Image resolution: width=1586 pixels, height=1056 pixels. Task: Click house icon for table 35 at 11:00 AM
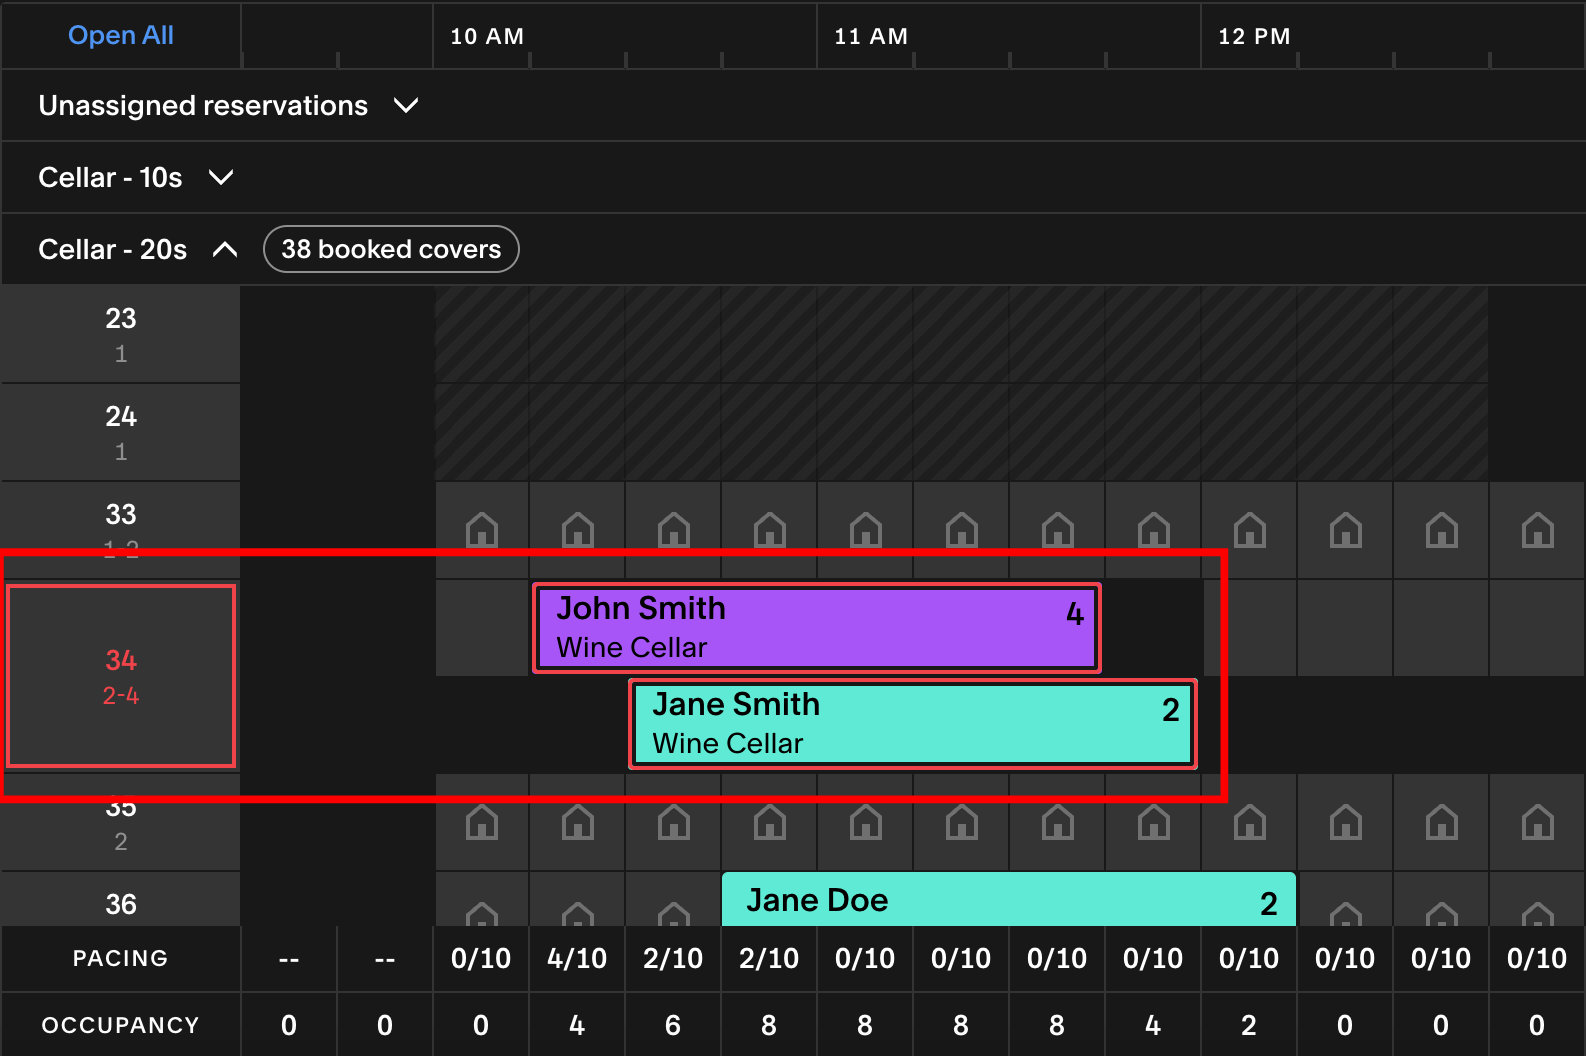(x=866, y=823)
